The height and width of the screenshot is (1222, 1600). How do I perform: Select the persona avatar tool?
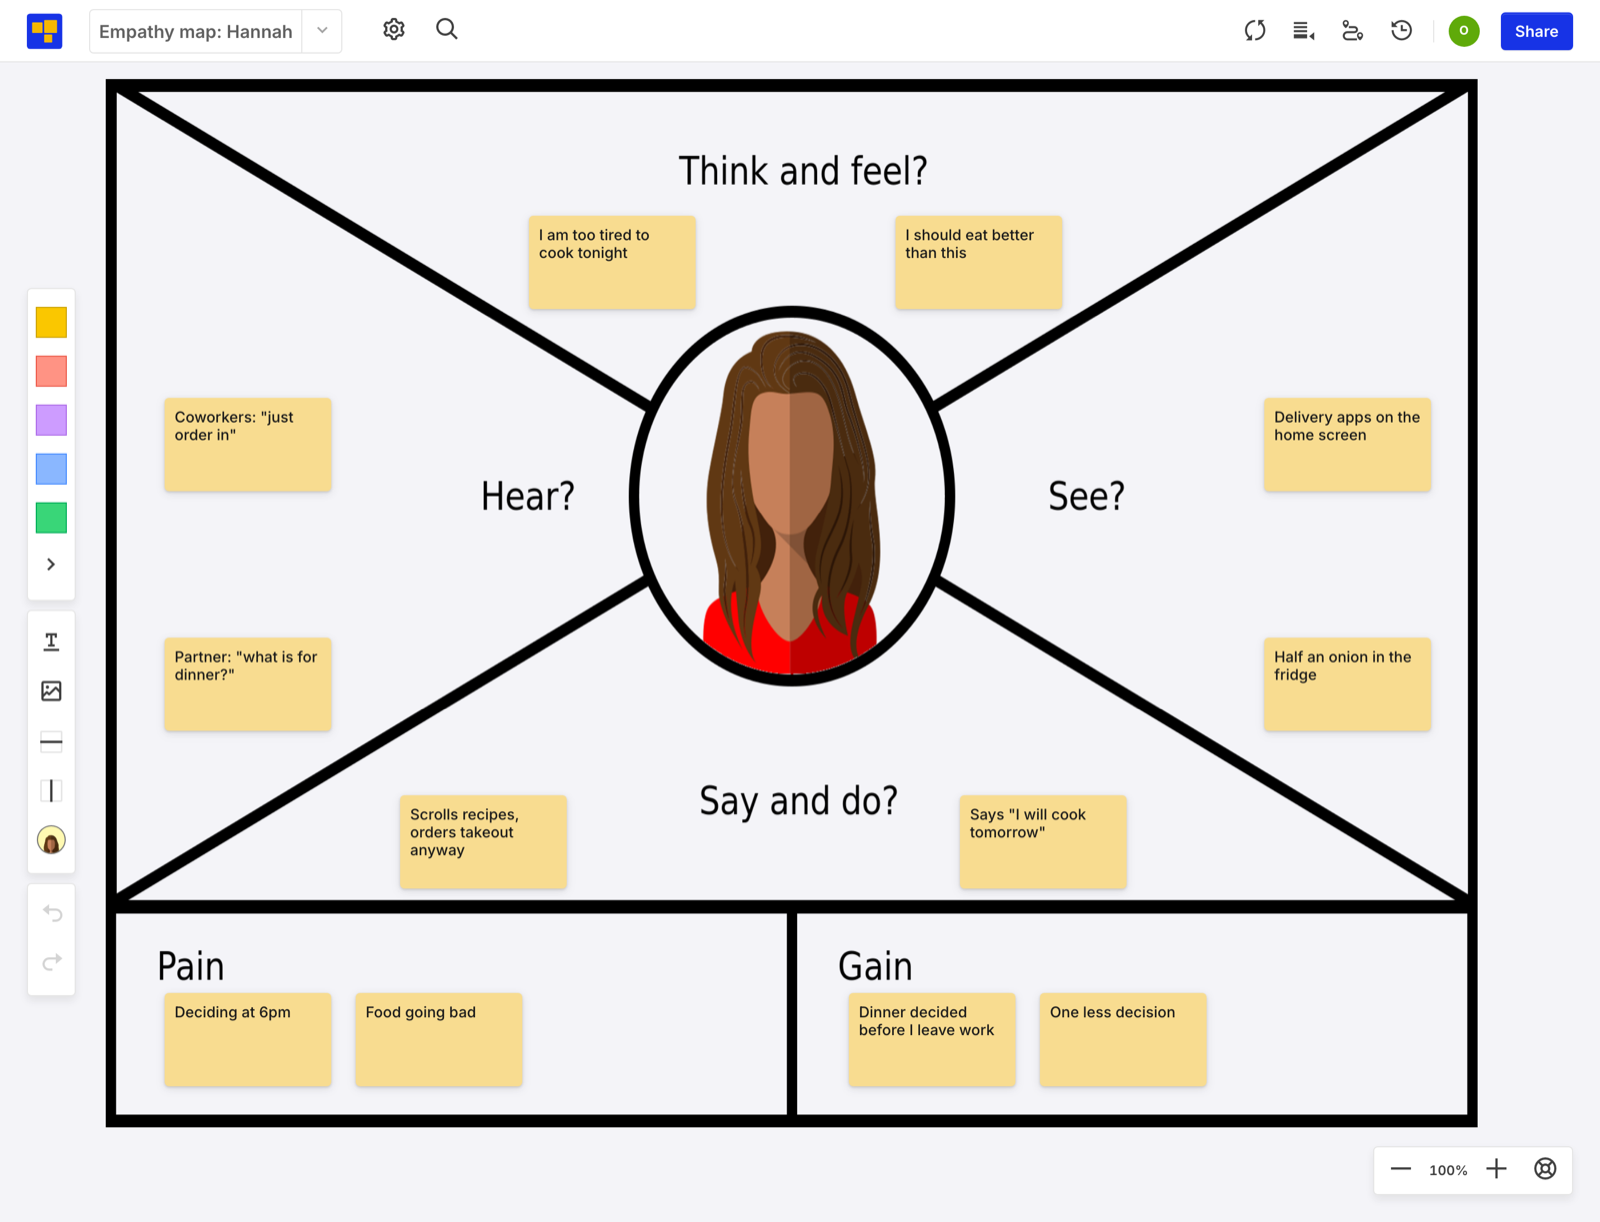click(x=51, y=840)
